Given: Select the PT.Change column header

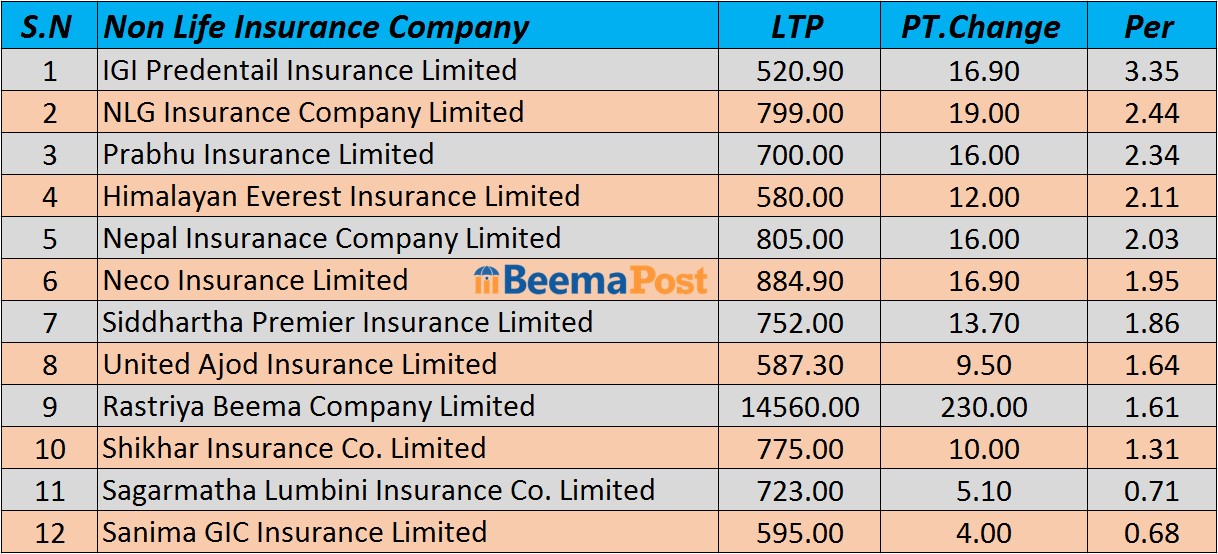Looking at the screenshot, I should click(x=980, y=27).
